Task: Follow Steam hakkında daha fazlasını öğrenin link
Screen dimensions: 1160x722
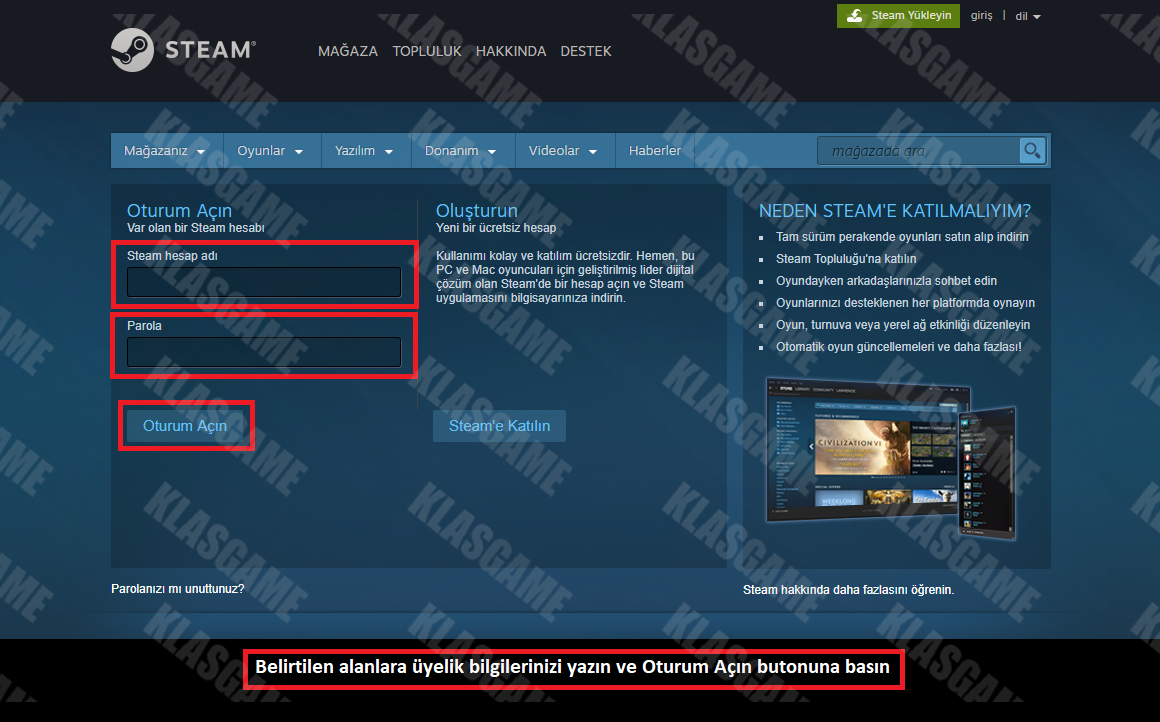Action: (x=849, y=590)
